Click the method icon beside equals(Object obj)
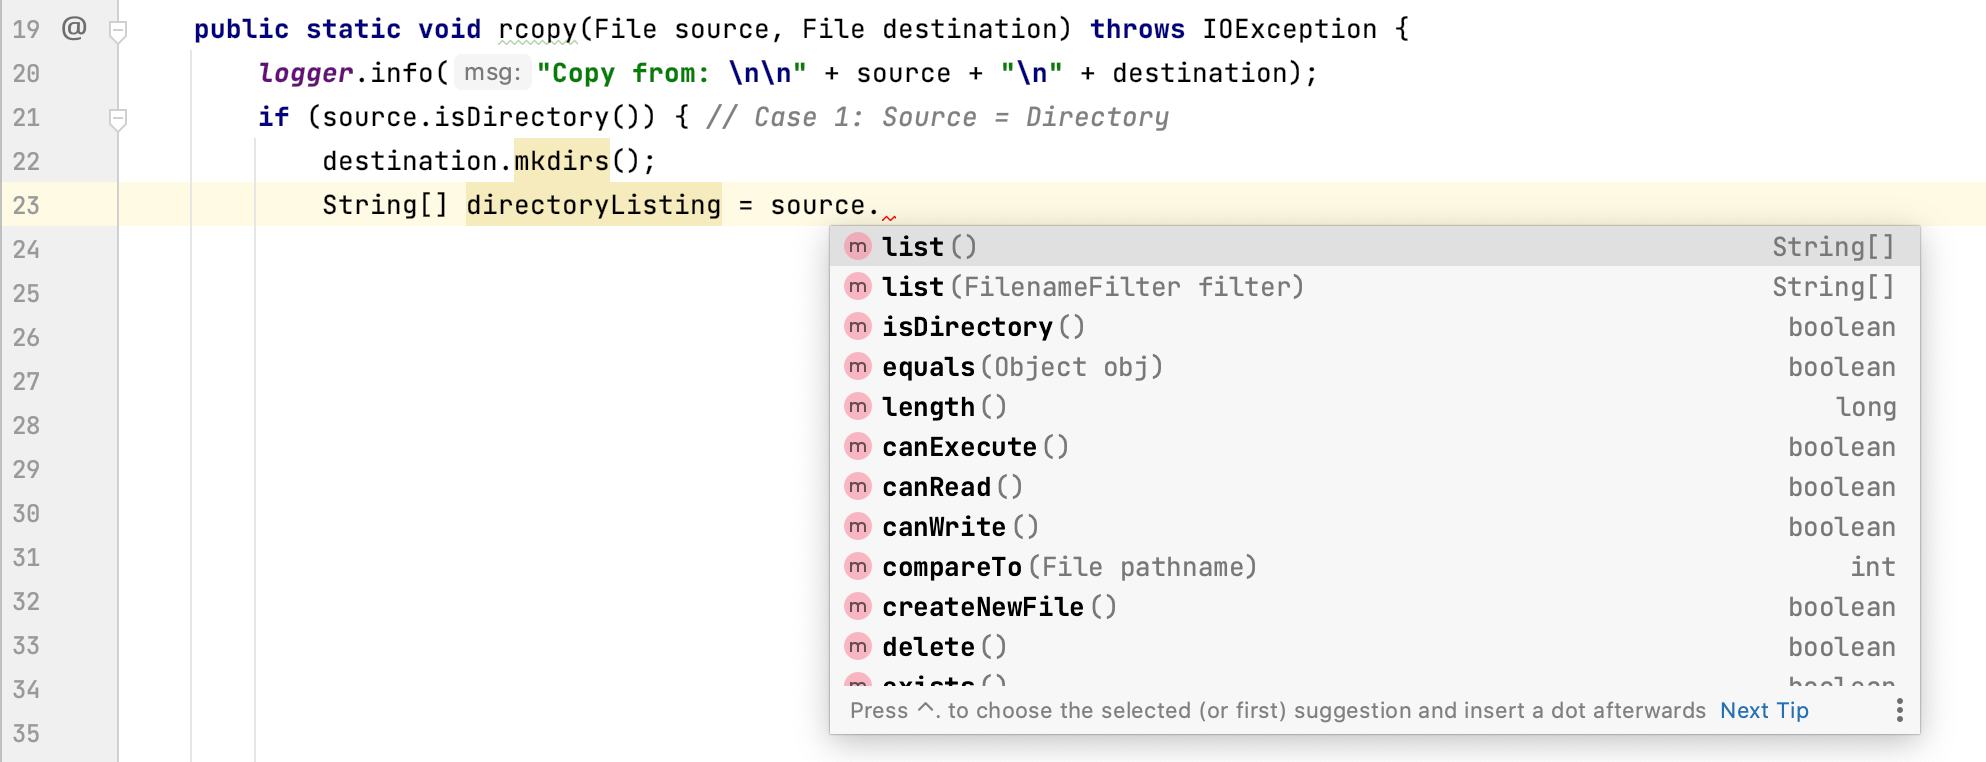The width and height of the screenshot is (1986, 762). click(x=858, y=366)
